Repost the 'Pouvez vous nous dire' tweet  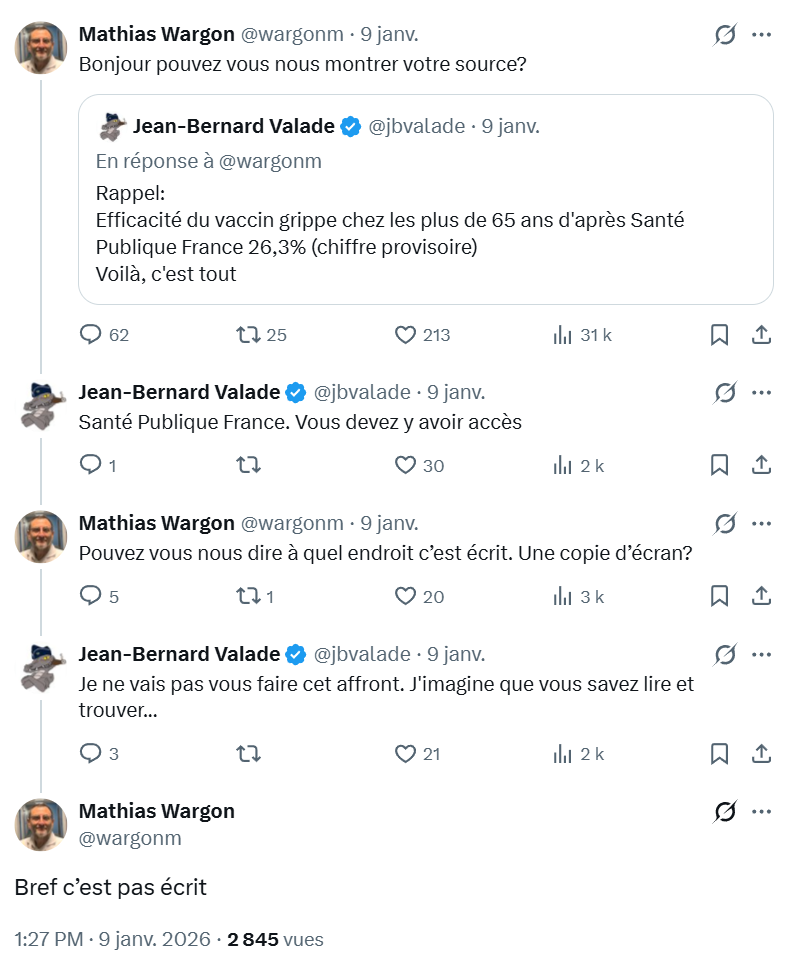pos(247,596)
